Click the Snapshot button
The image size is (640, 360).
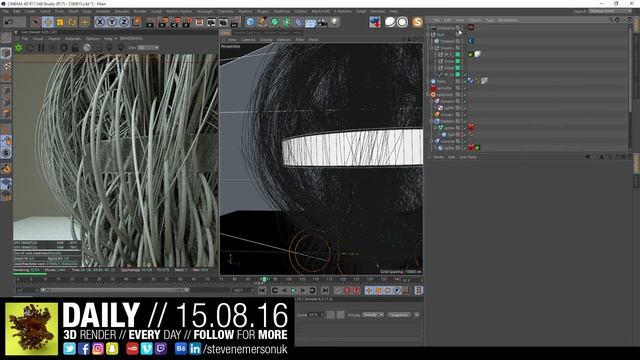tap(399, 315)
